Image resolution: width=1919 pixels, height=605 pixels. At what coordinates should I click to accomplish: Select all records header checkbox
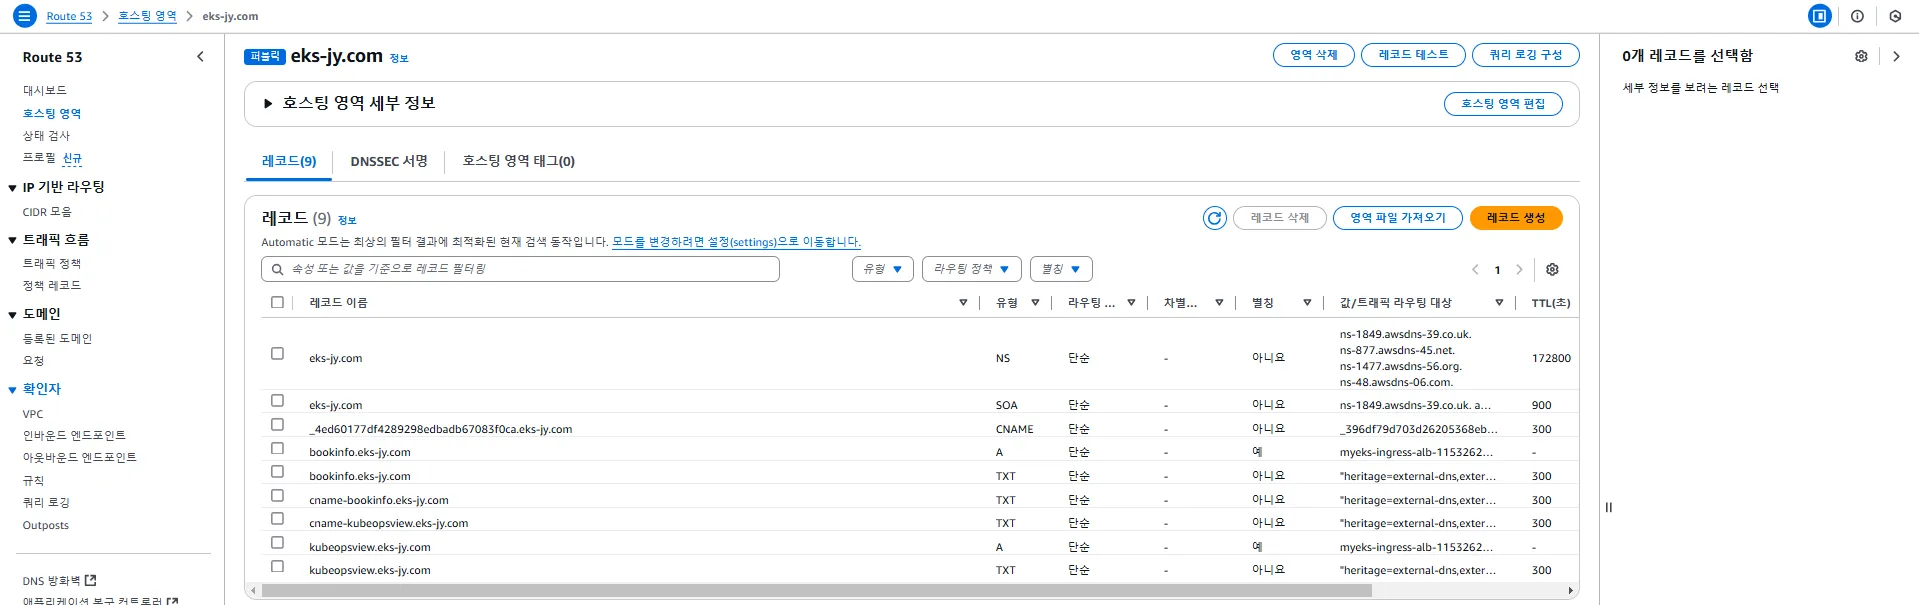click(x=277, y=302)
